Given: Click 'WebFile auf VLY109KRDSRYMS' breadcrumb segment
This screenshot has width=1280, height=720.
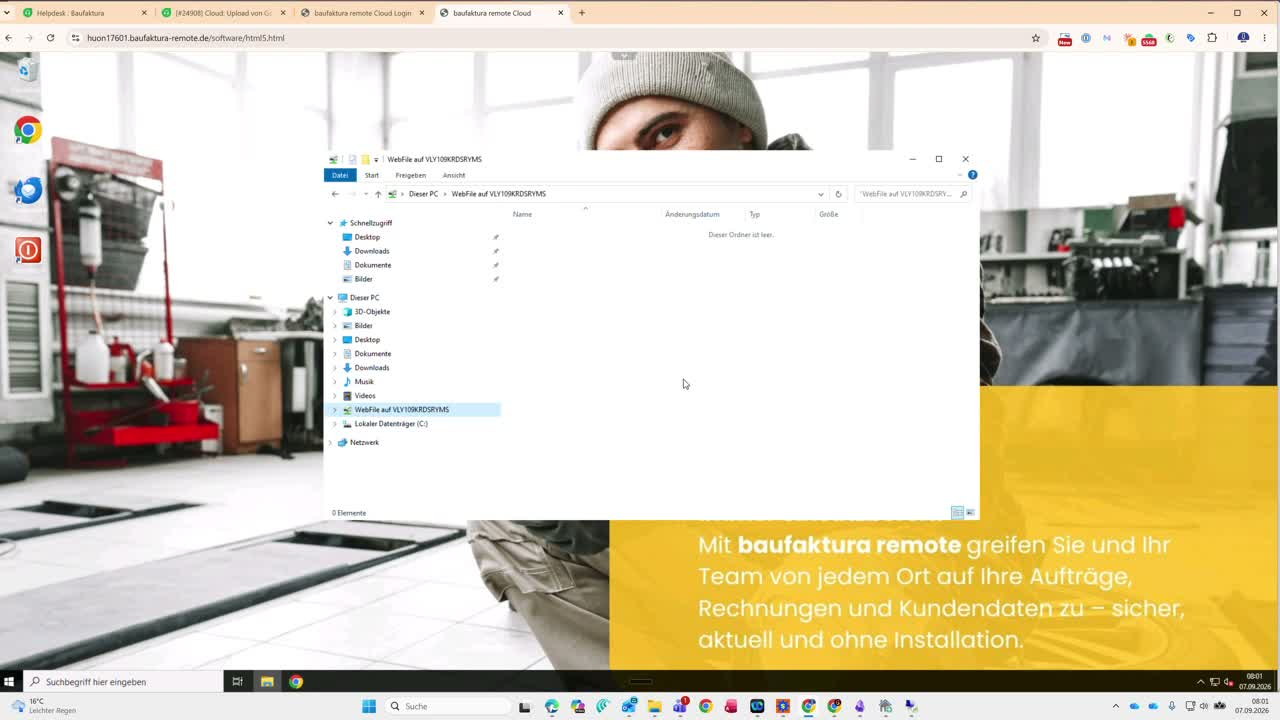Looking at the screenshot, I should coord(499,194).
